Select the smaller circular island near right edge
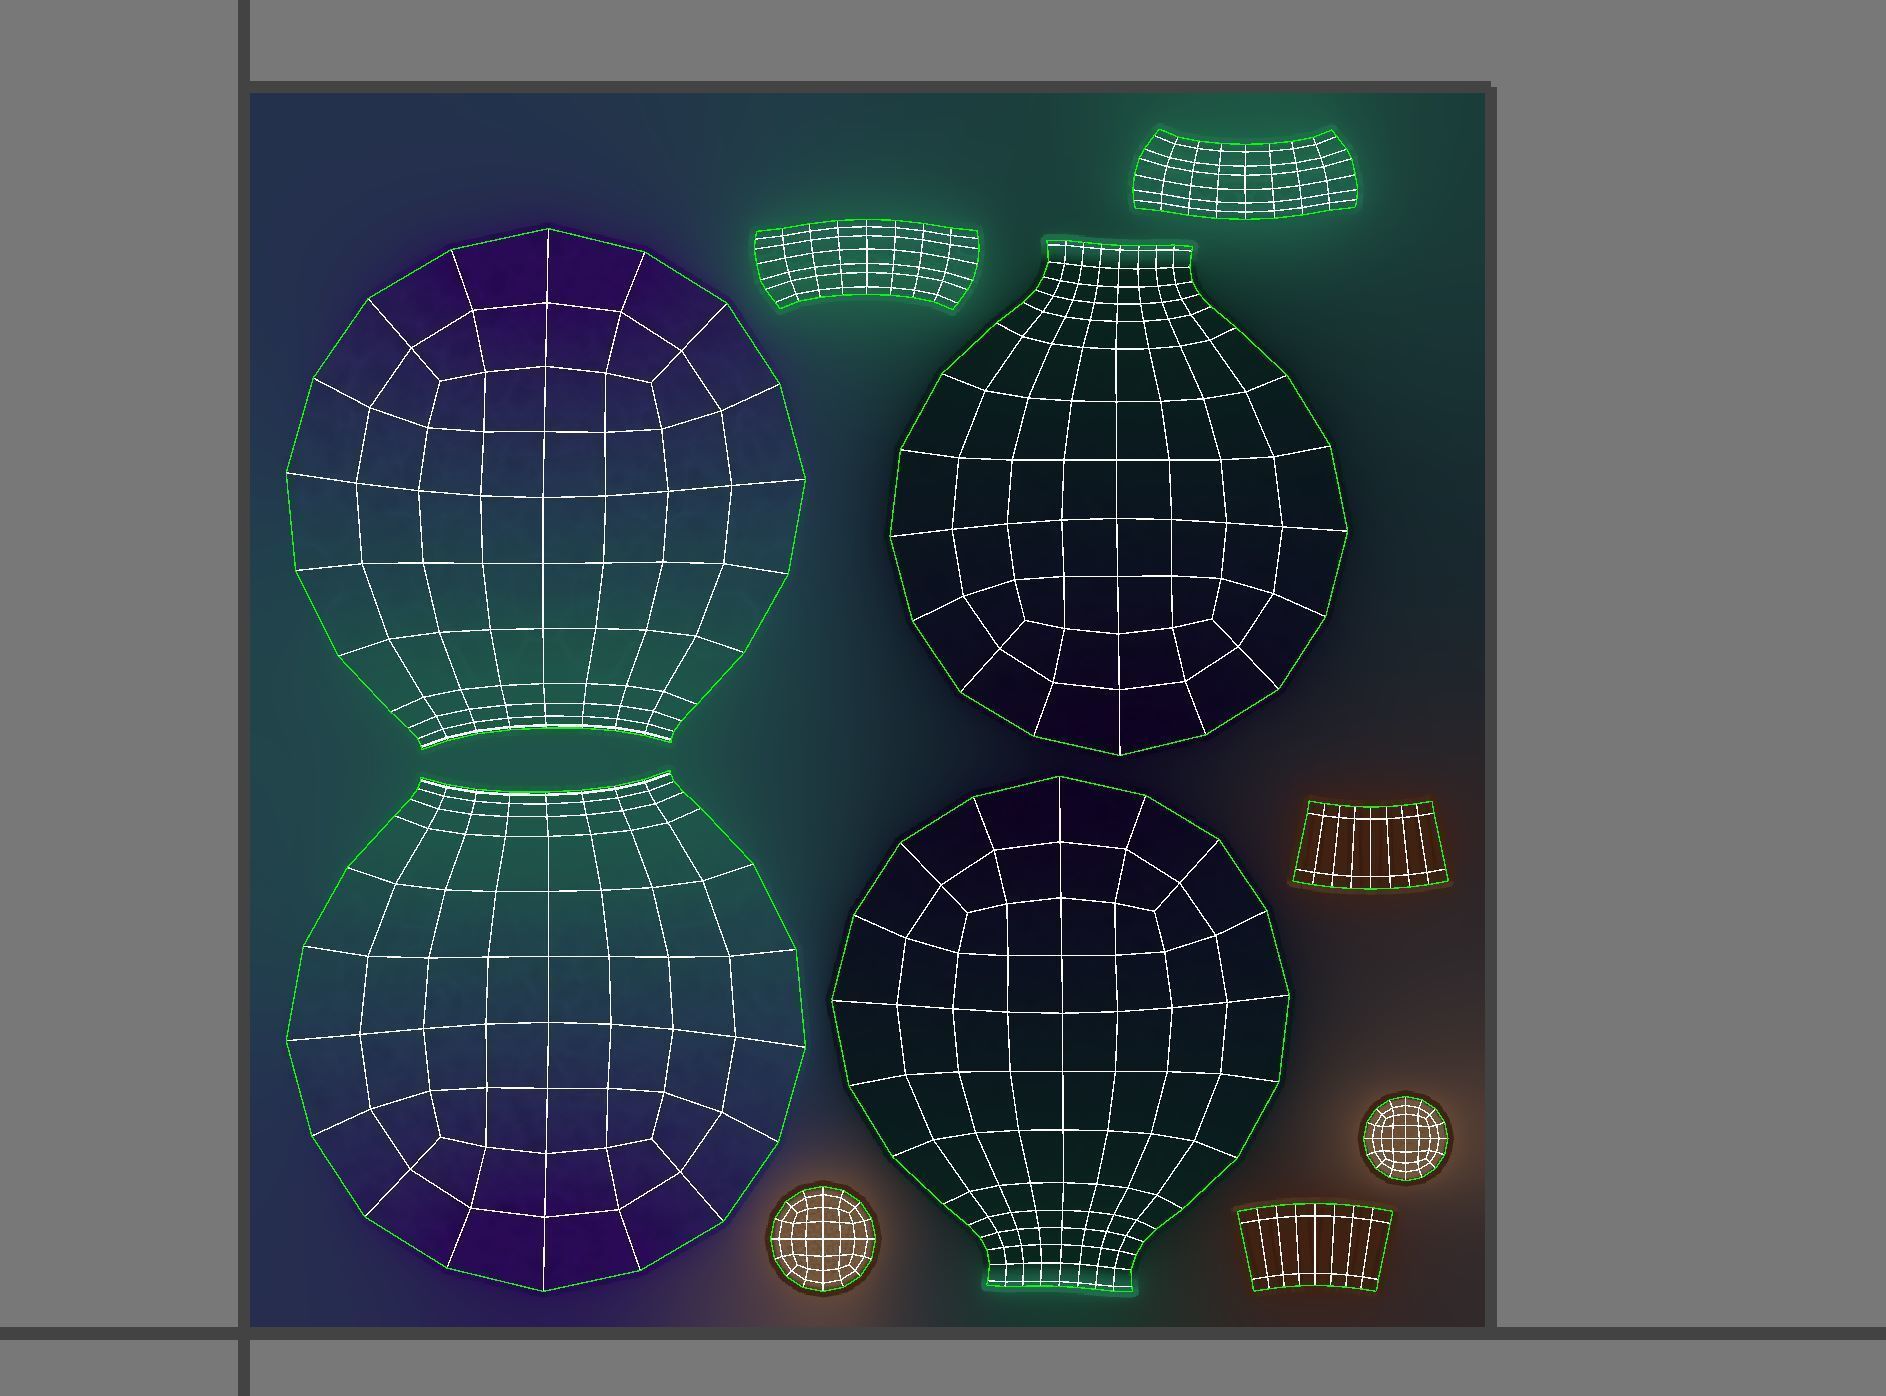 tap(1405, 1138)
